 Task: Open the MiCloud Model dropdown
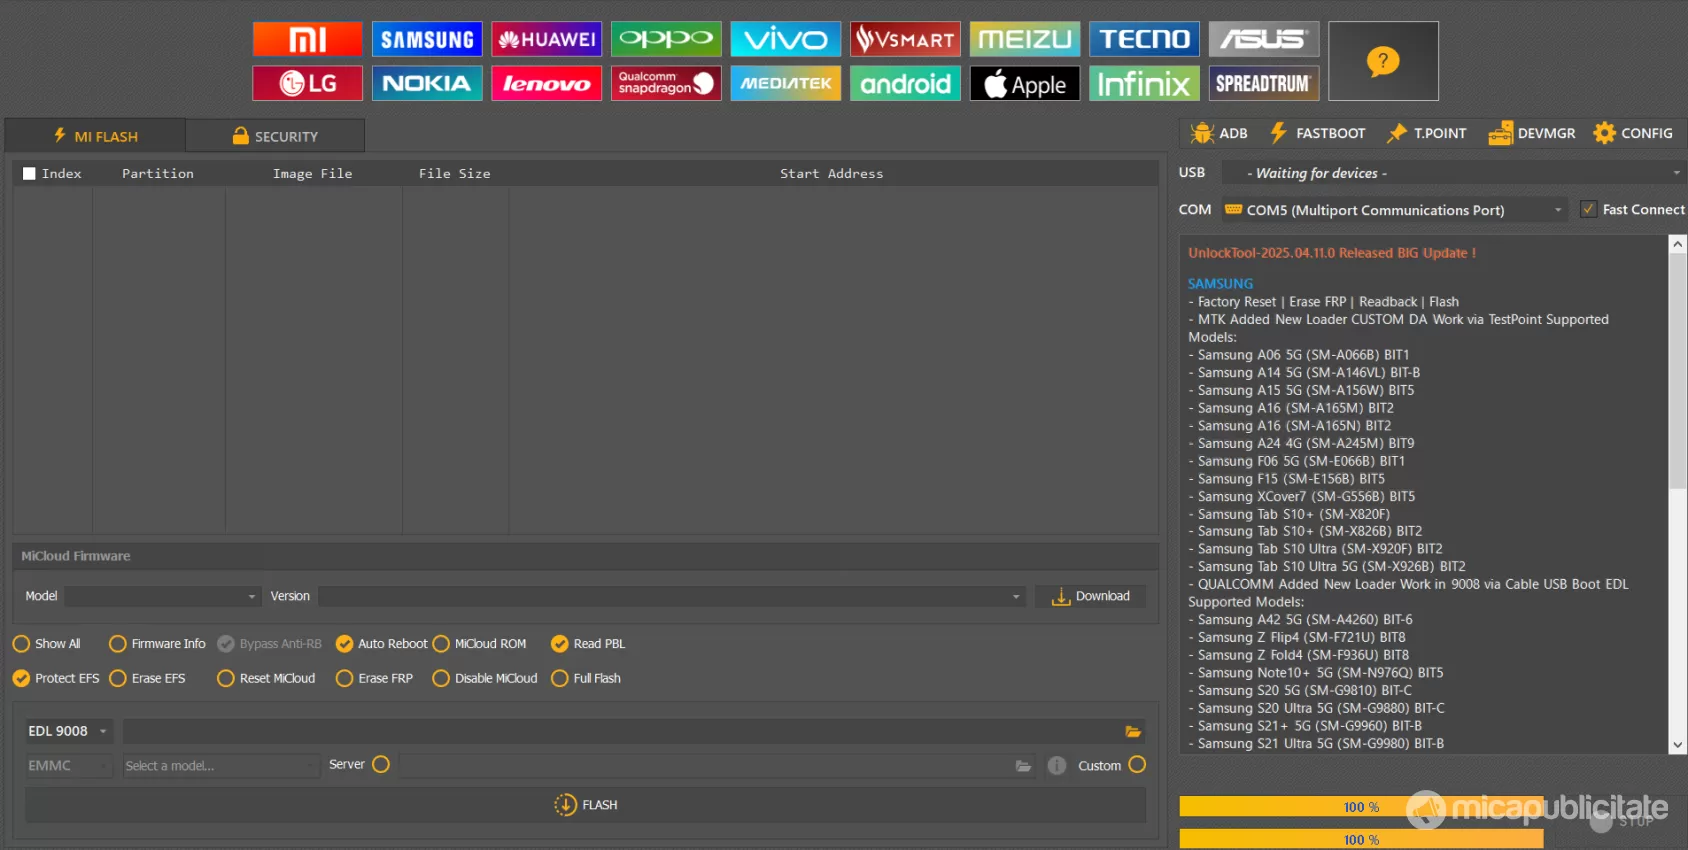(x=162, y=596)
